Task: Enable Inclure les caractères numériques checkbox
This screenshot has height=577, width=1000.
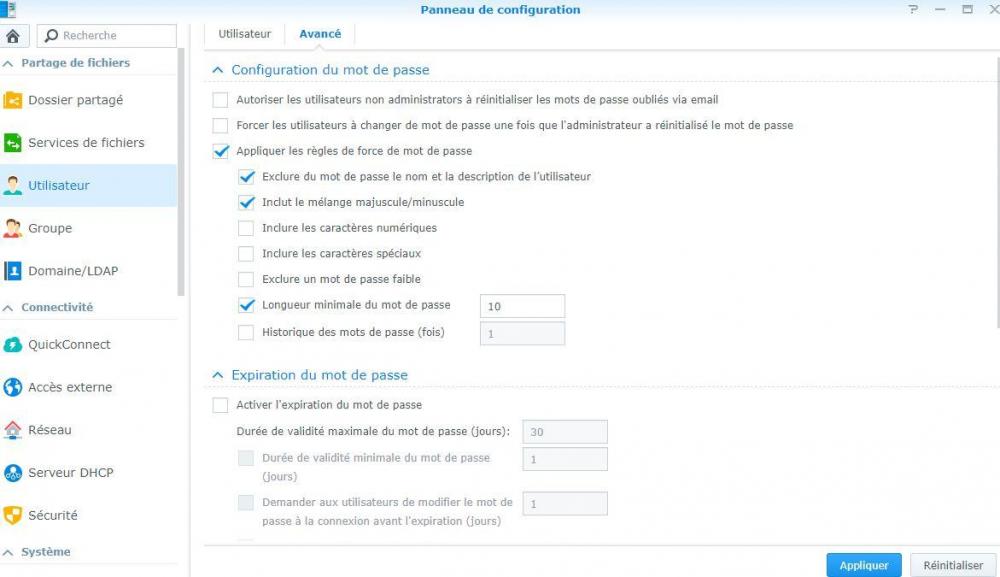Action: click(246, 228)
